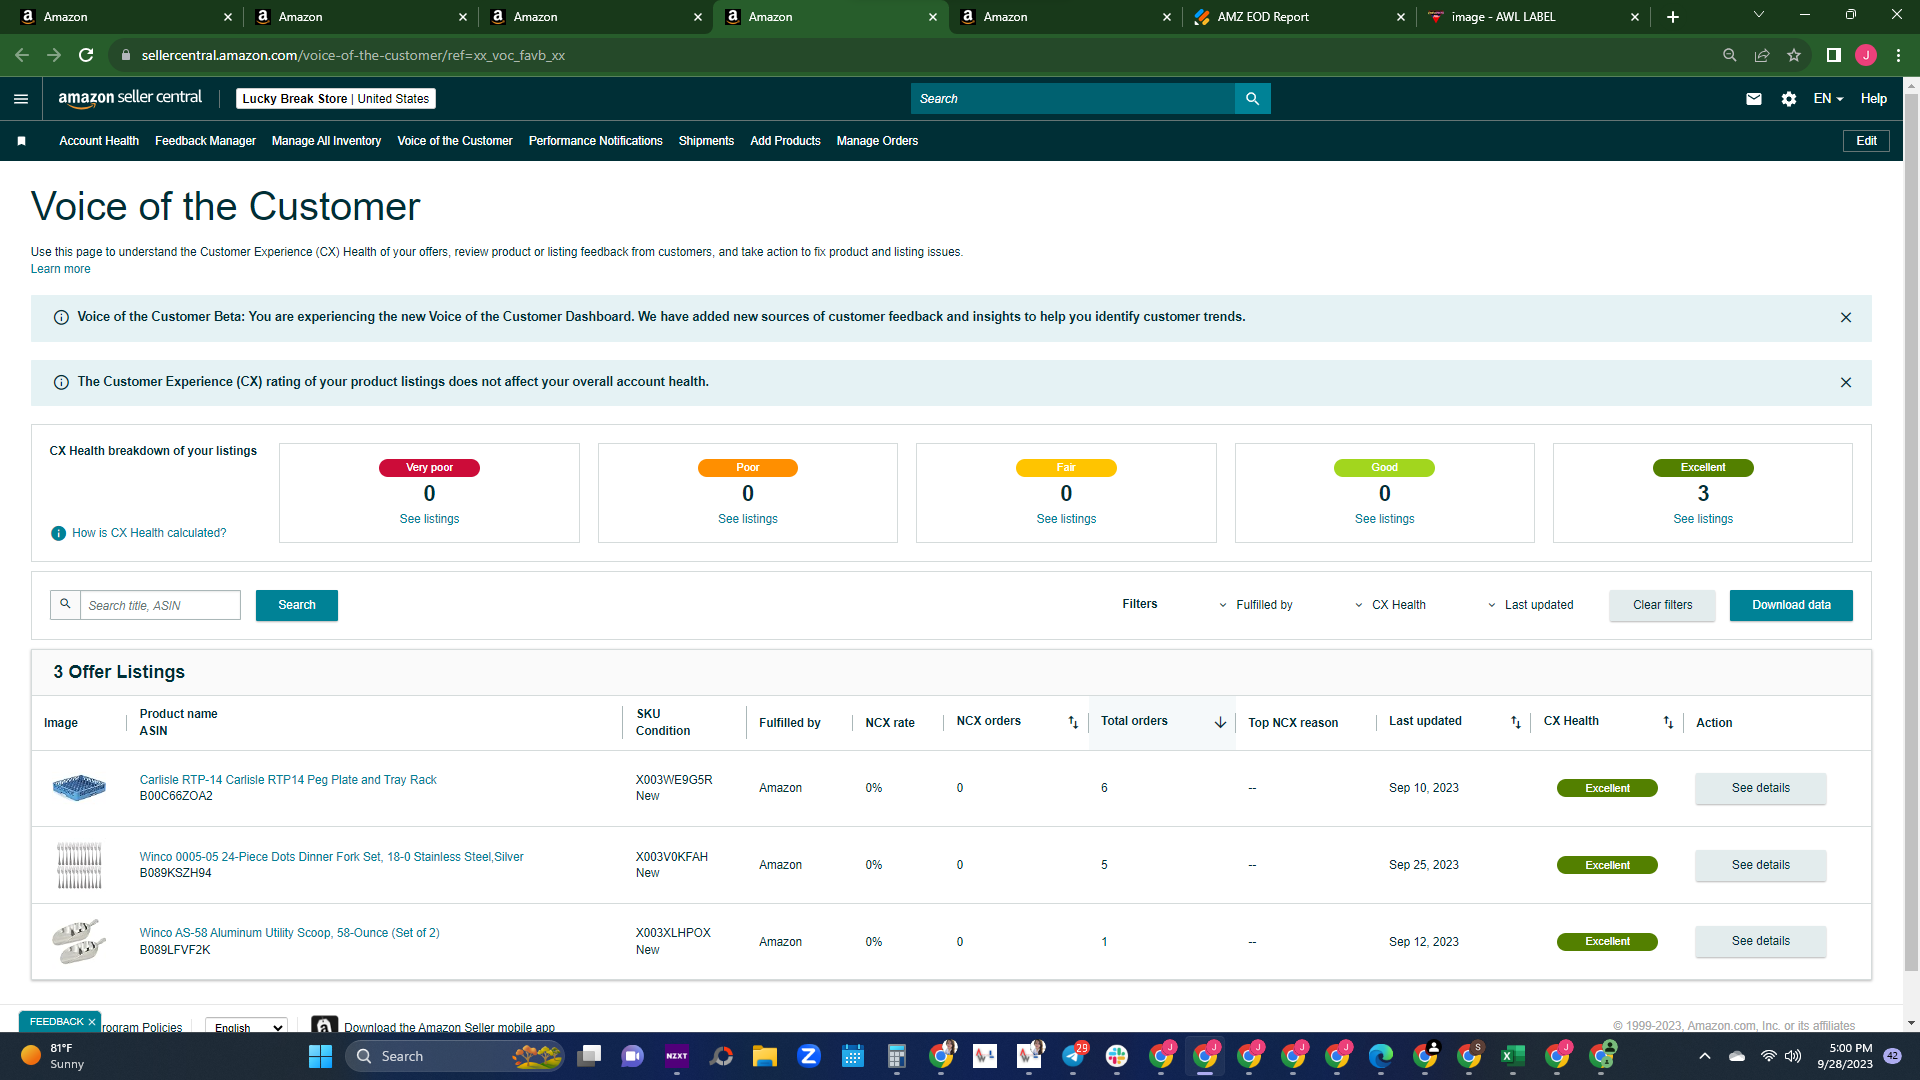Click the Seller Central top search field

(x=1073, y=98)
